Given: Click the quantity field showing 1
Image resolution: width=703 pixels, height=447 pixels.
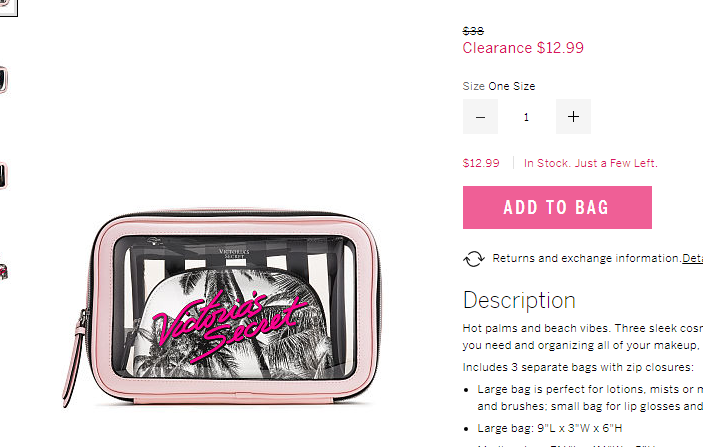Looking at the screenshot, I should pyautogui.click(x=526, y=117).
